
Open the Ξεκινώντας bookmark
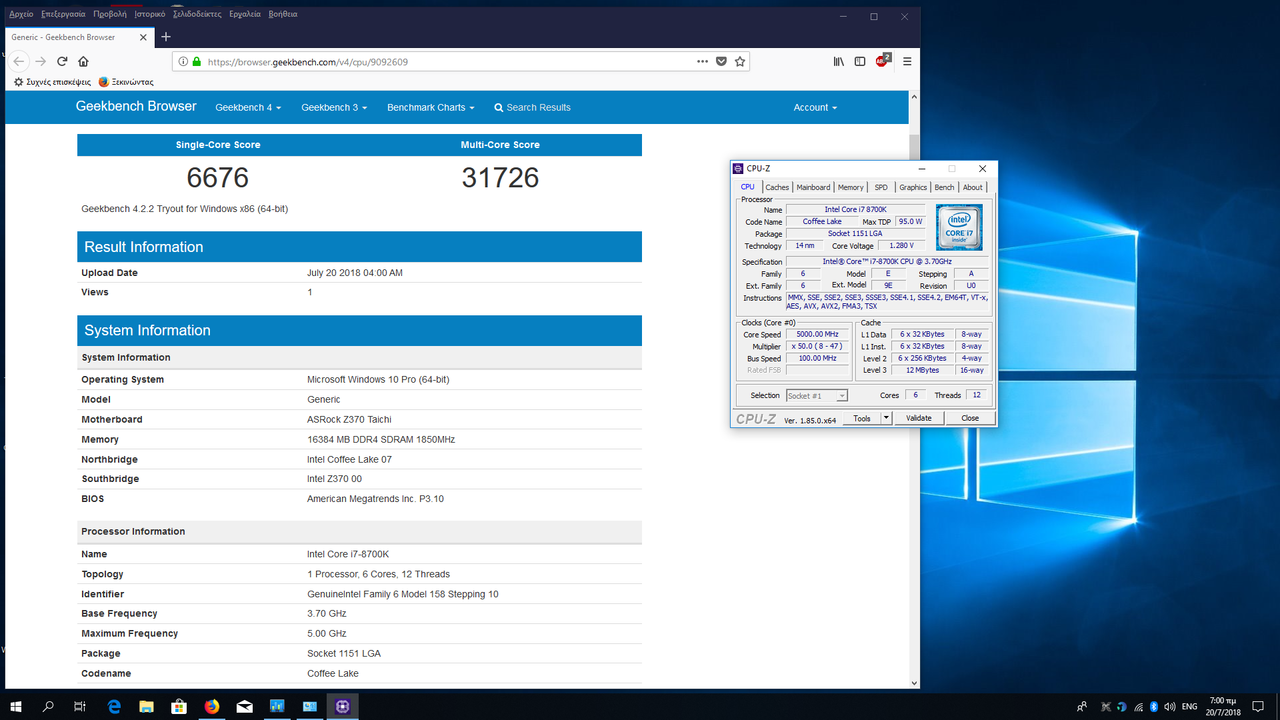click(126, 82)
